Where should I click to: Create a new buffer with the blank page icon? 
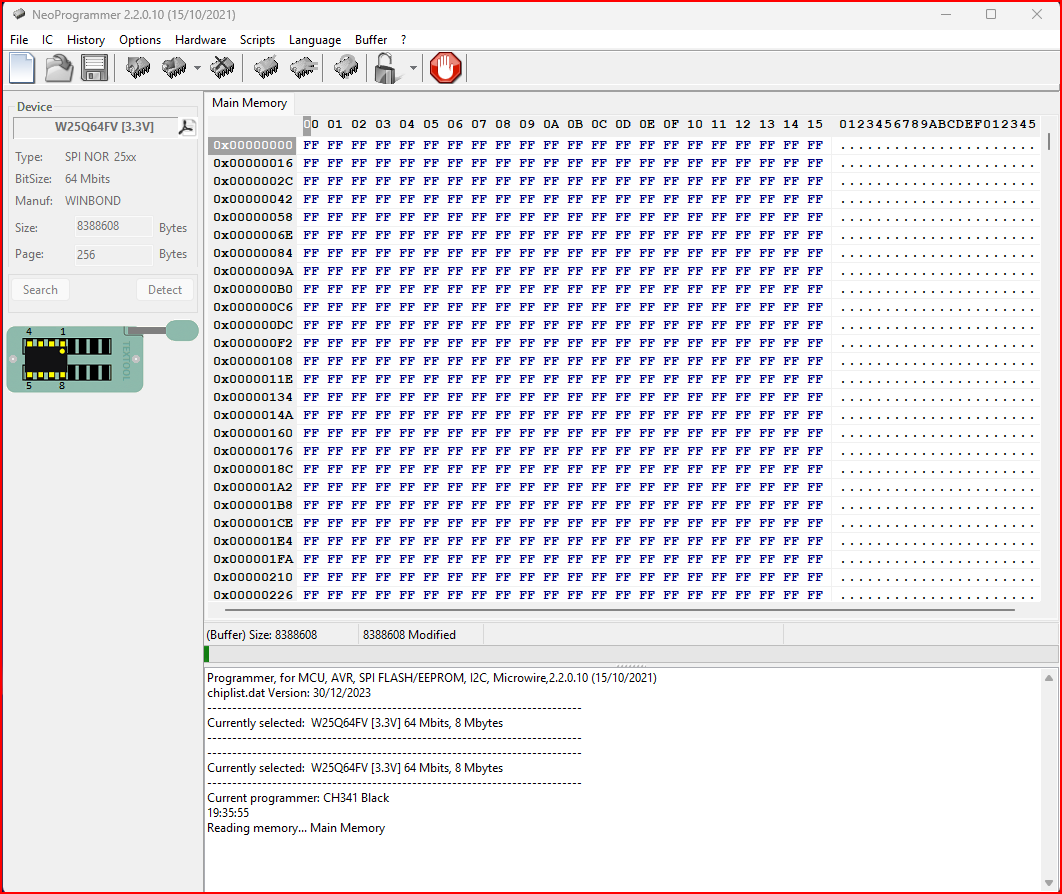coord(21,68)
